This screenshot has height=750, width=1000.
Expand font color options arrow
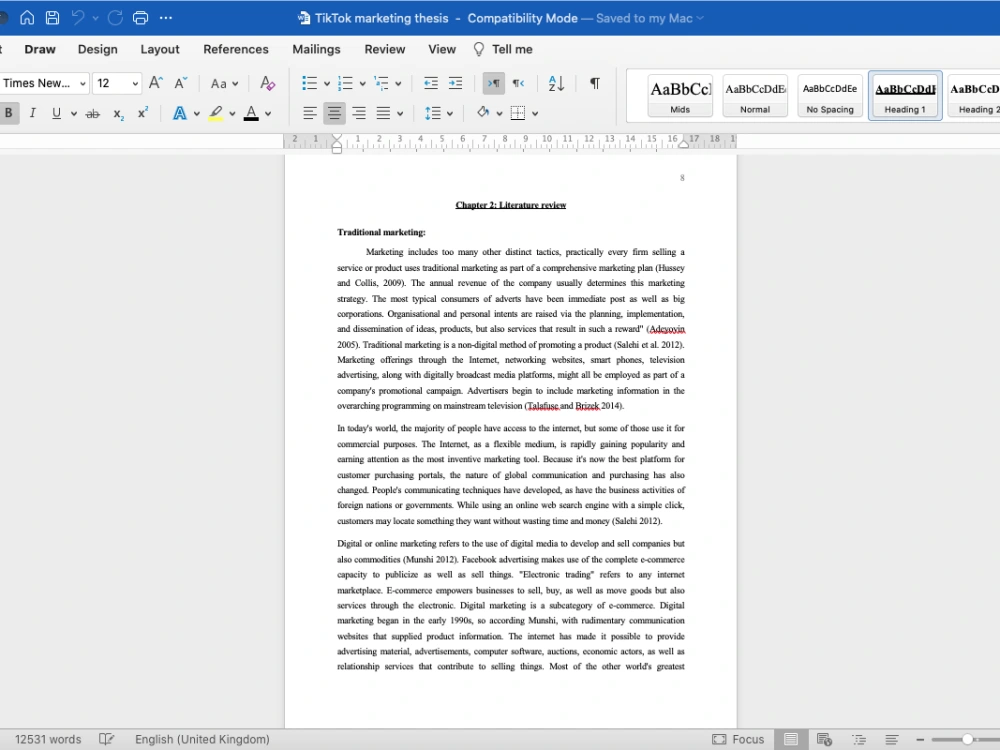coord(268,114)
